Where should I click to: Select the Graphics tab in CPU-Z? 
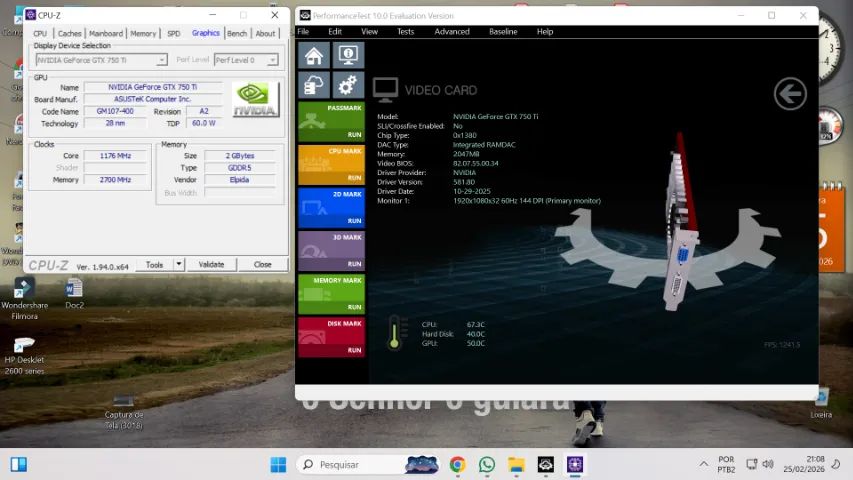click(206, 33)
